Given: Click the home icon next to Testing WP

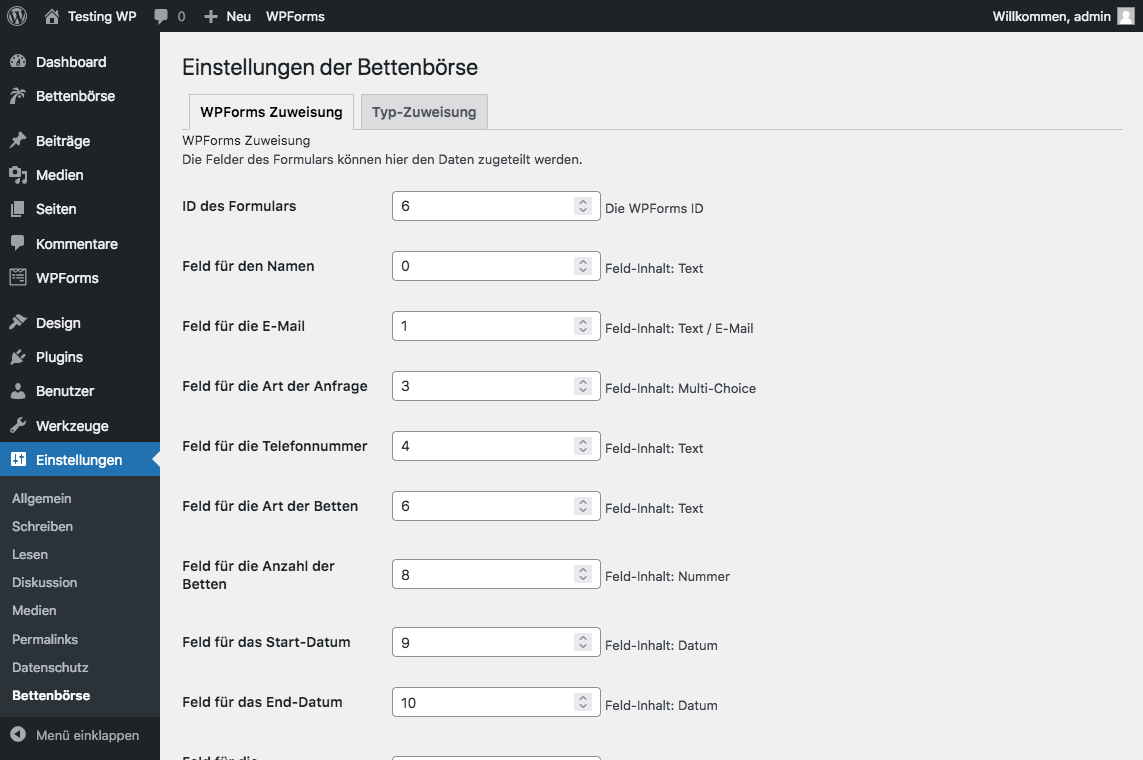Looking at the screenshot, I should (x=52, y=16).
